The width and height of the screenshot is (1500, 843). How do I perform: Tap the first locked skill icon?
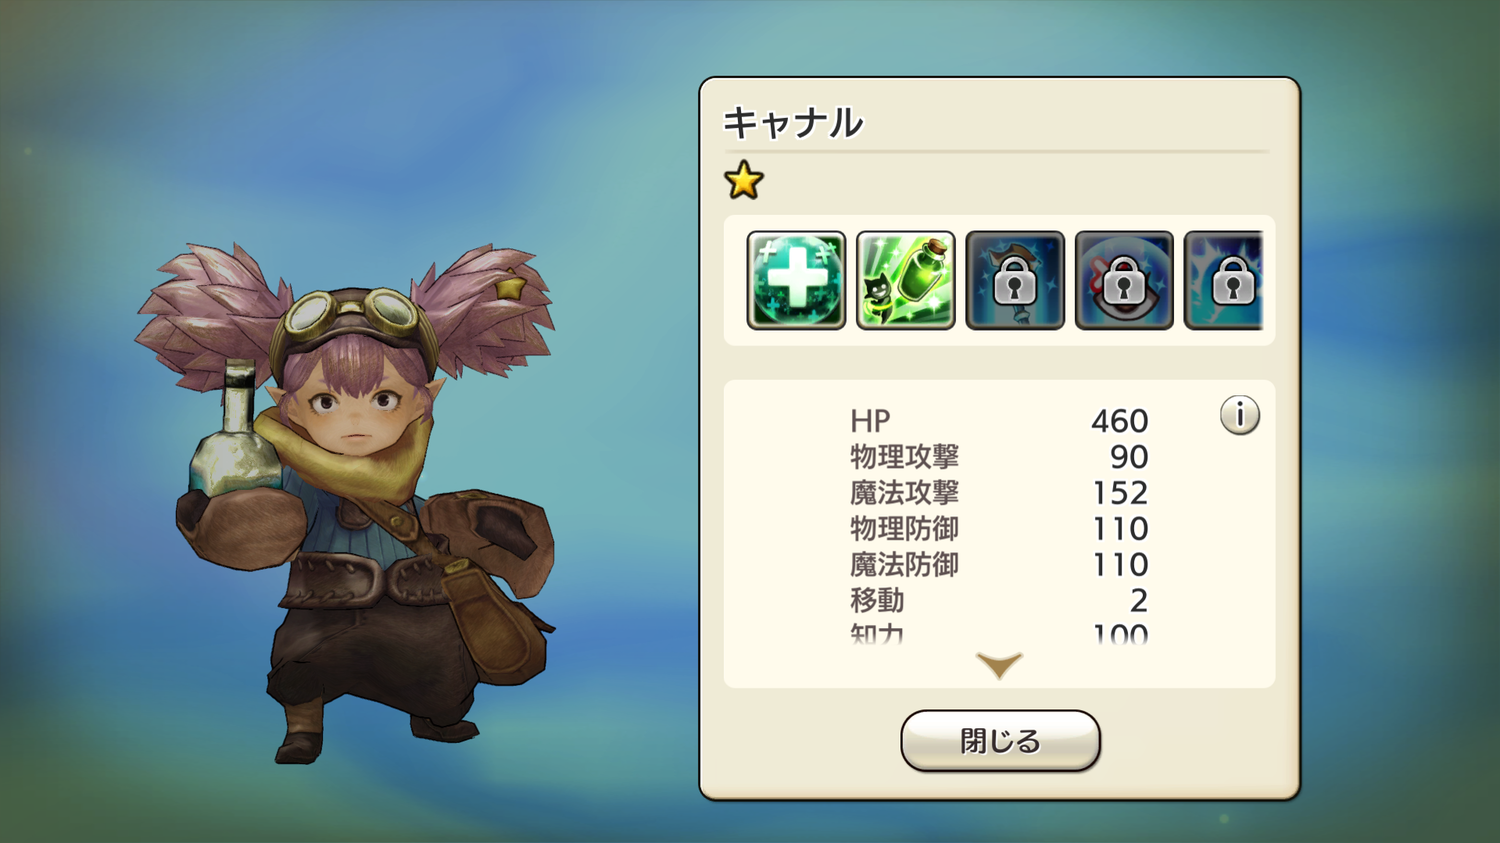pyautogui.click(x=1015, y=280)
